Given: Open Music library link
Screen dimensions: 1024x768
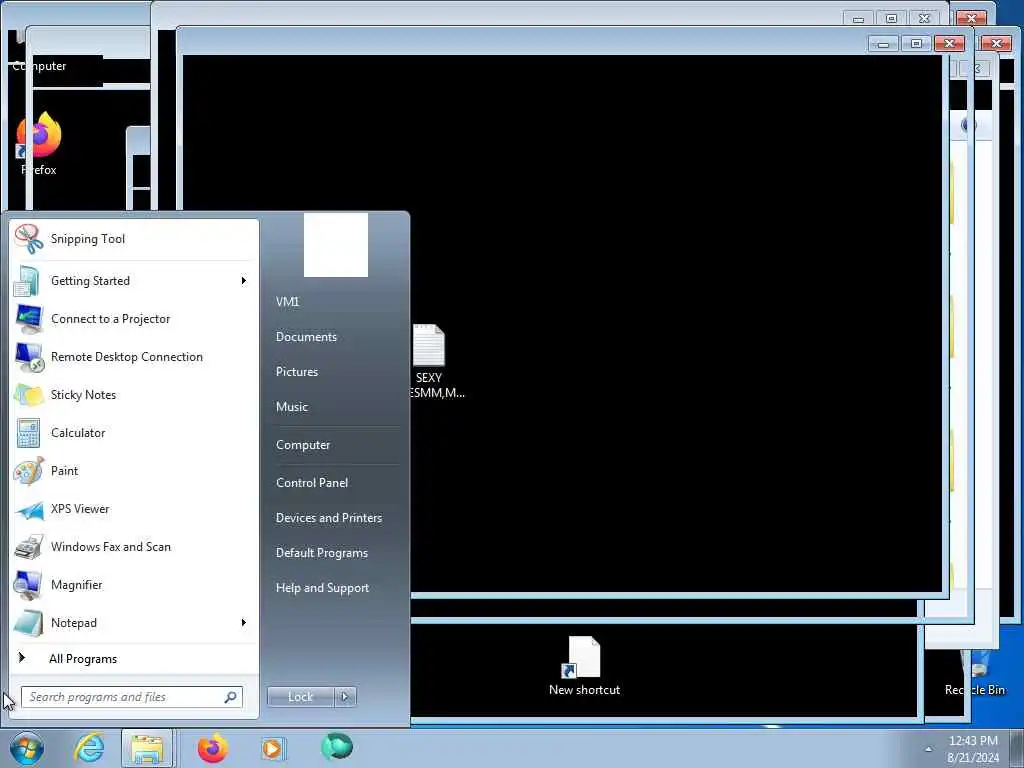Looking at the screenshot, I should click(334, 407).
